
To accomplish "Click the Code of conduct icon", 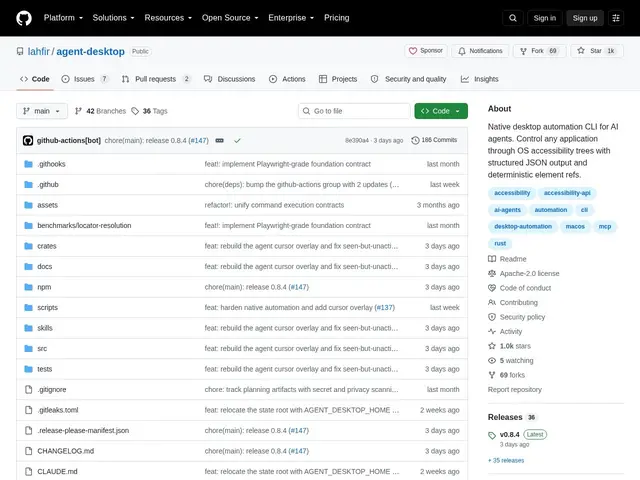I will [492, 288].
